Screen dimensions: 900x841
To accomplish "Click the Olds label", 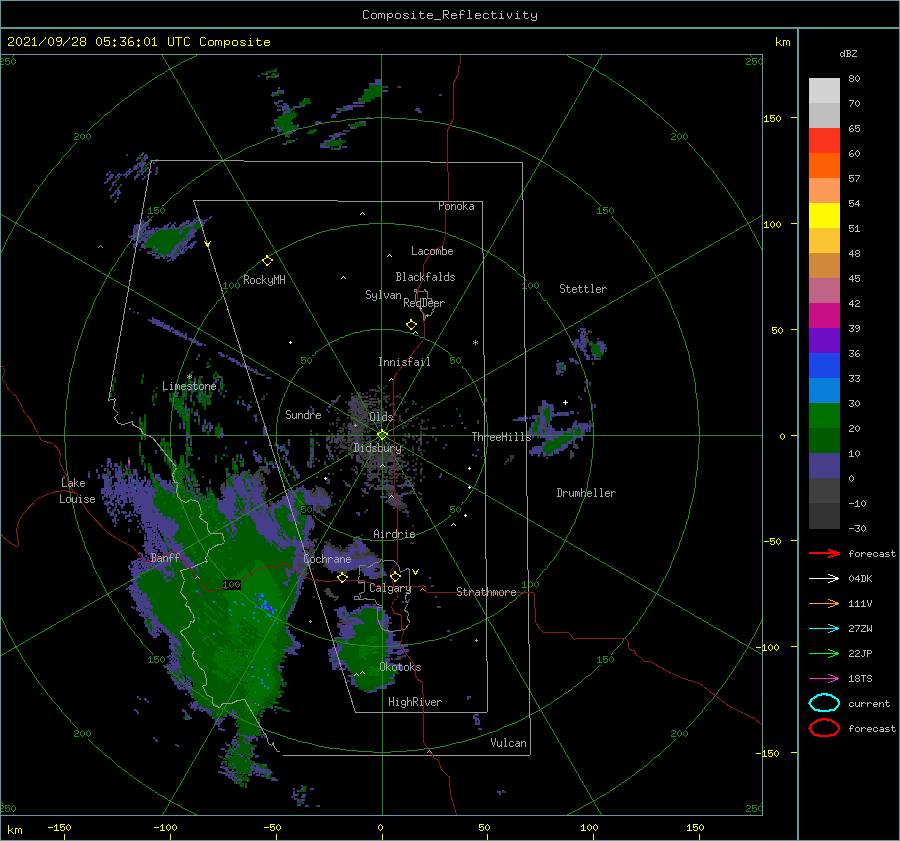I will (x=381, y=417).
